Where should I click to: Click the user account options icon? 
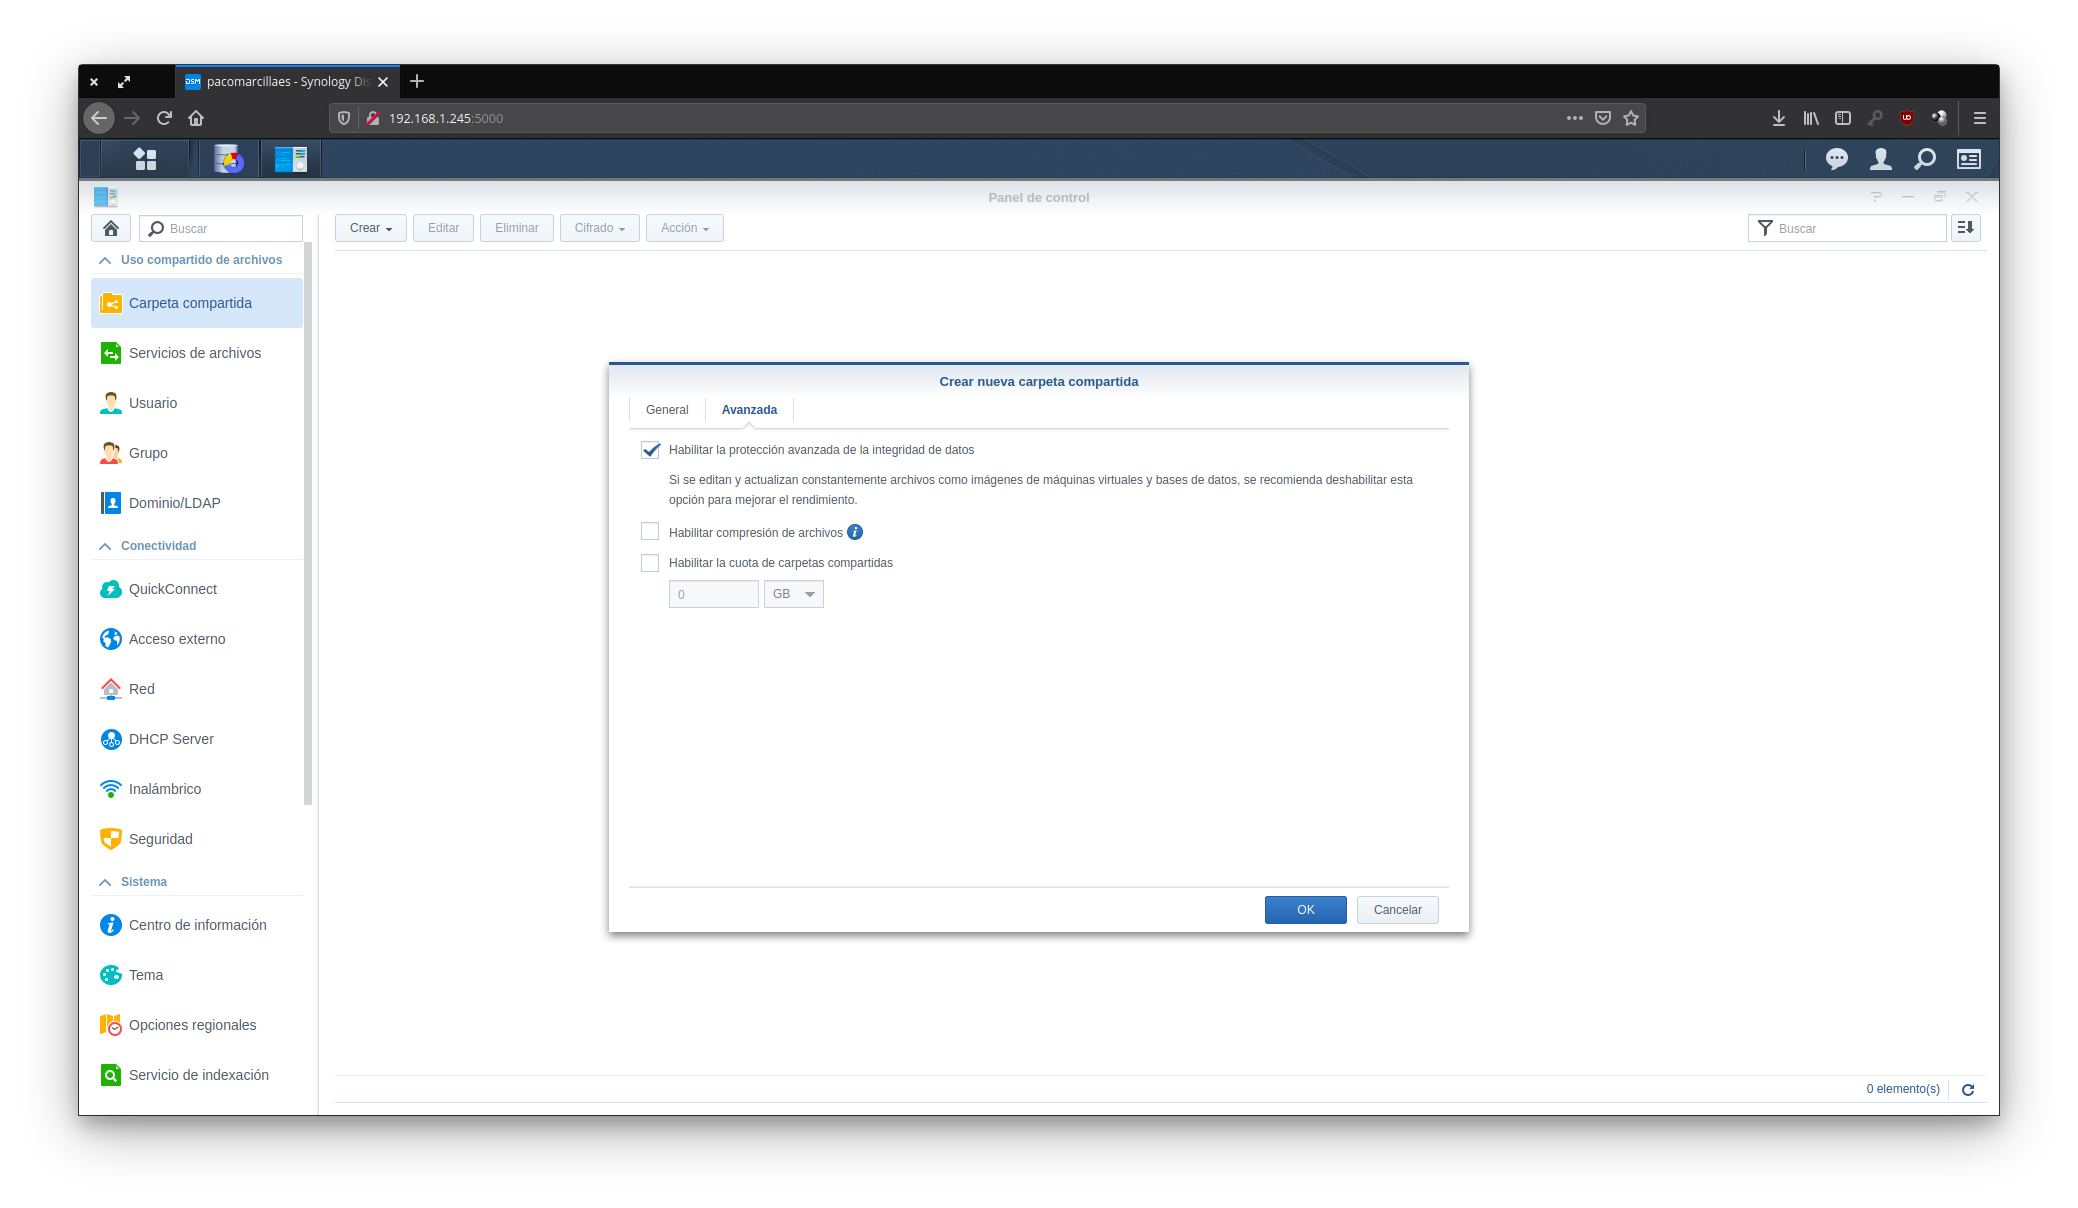coord(1880,159)
